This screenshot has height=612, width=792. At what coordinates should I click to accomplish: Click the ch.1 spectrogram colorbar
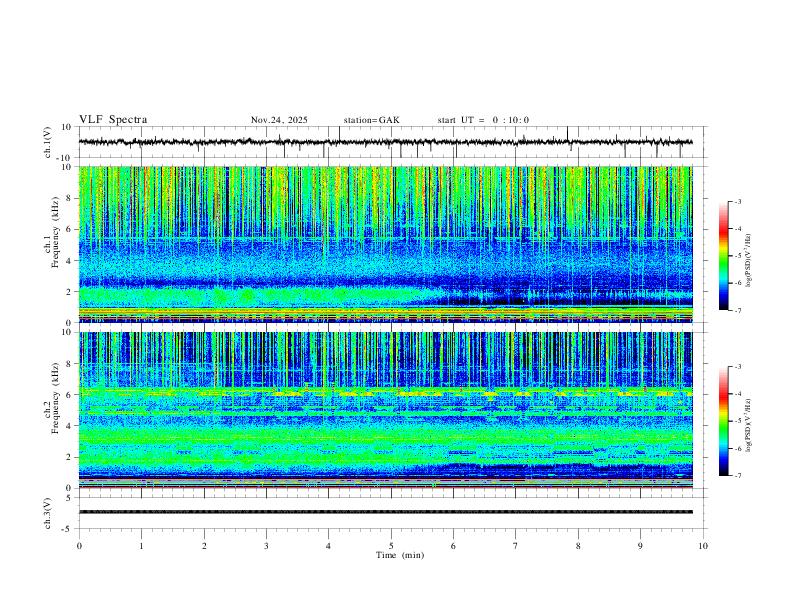(x=723, y=256)
